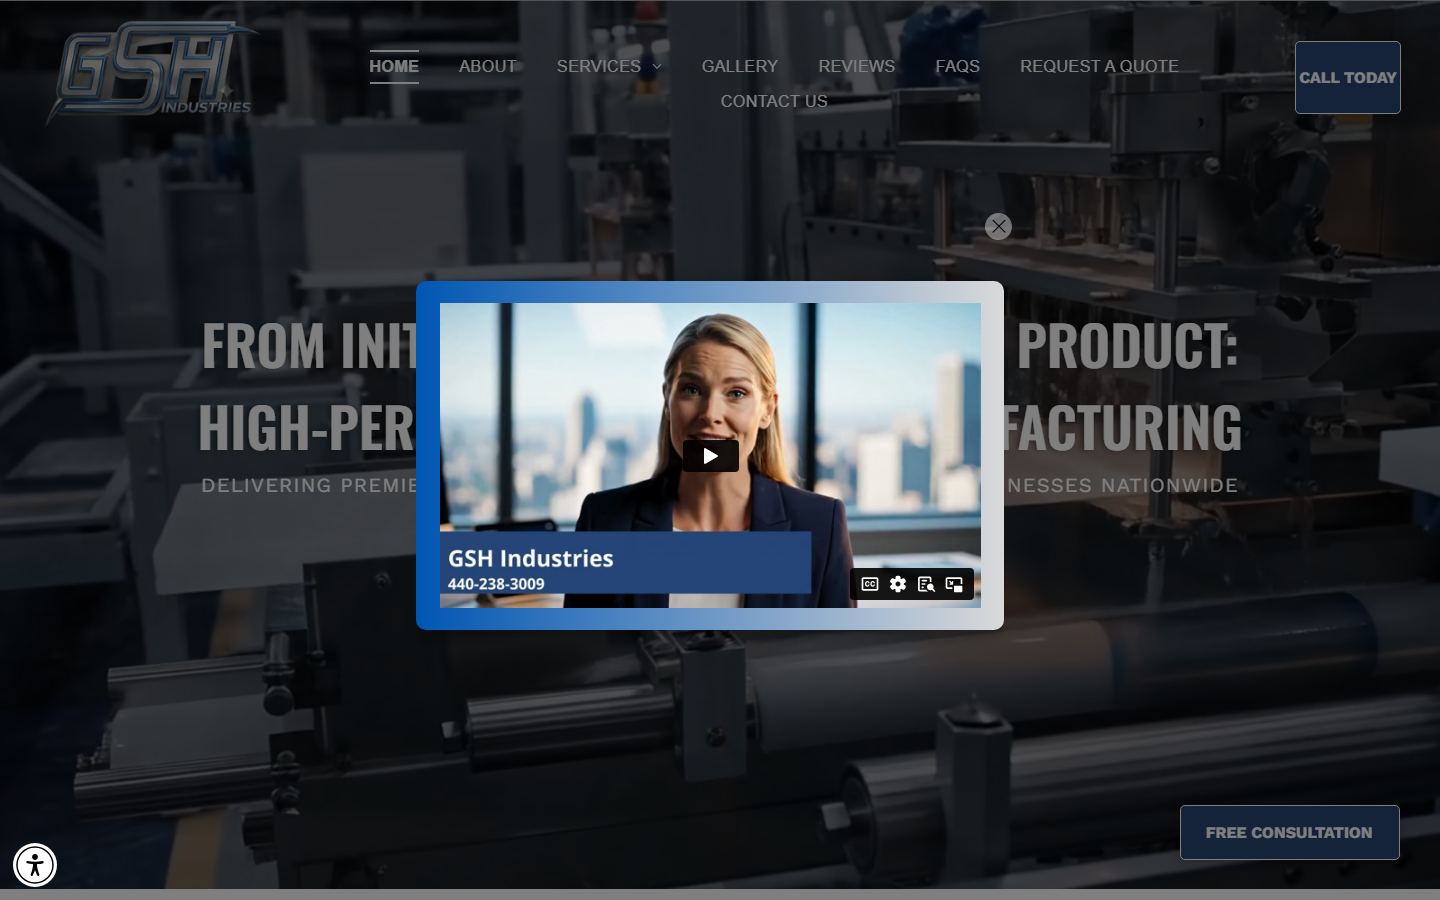Go to the Home page

click(394, 66)
